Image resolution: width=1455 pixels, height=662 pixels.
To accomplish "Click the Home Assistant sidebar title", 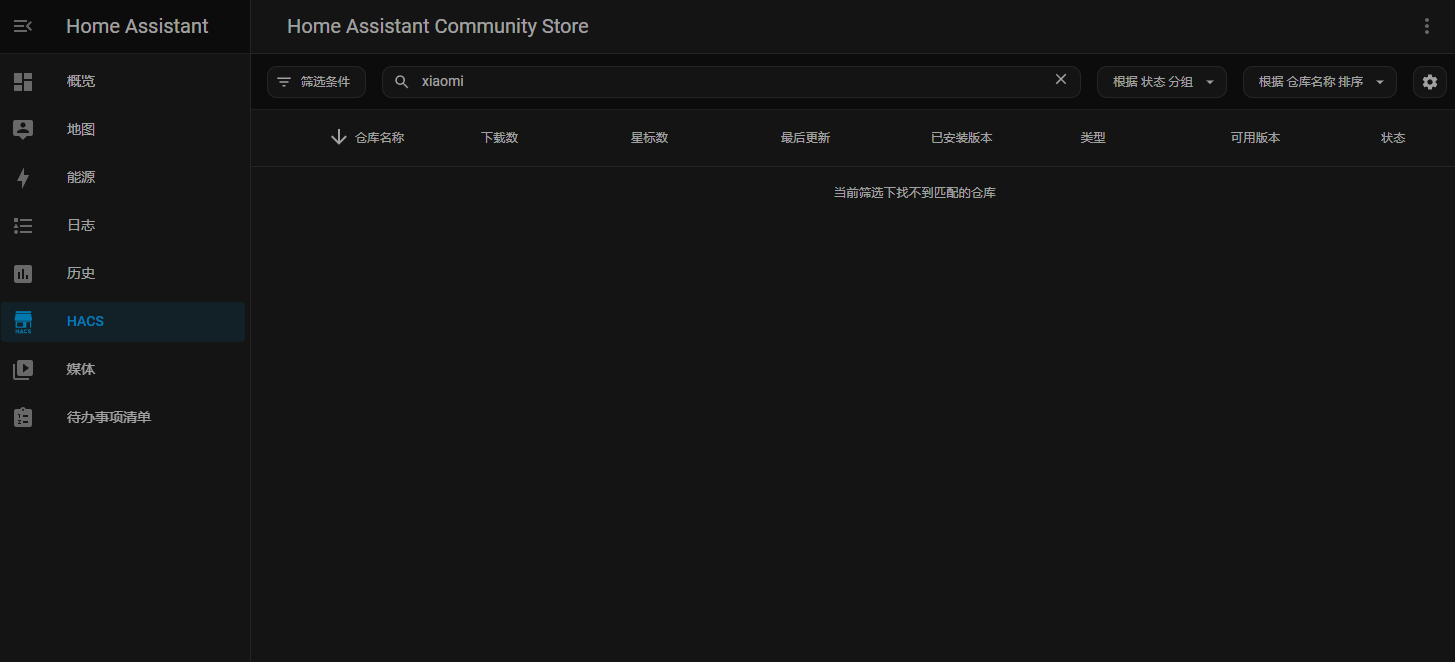I will (138, 27).
